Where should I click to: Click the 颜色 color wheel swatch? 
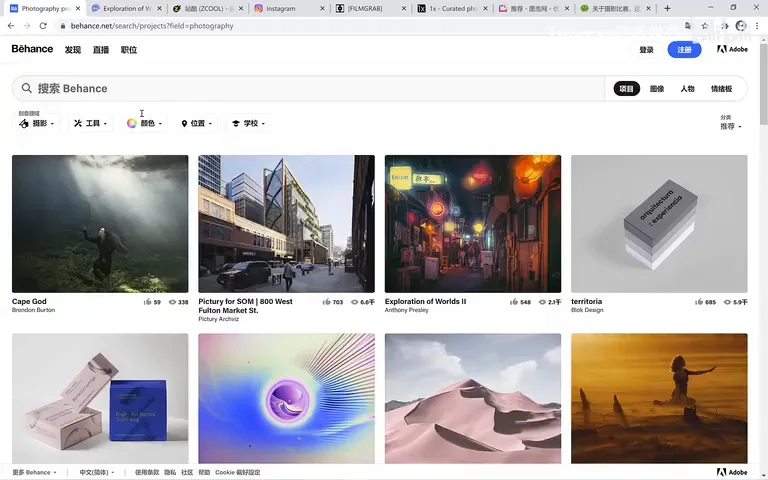click(x=132, y=123)
